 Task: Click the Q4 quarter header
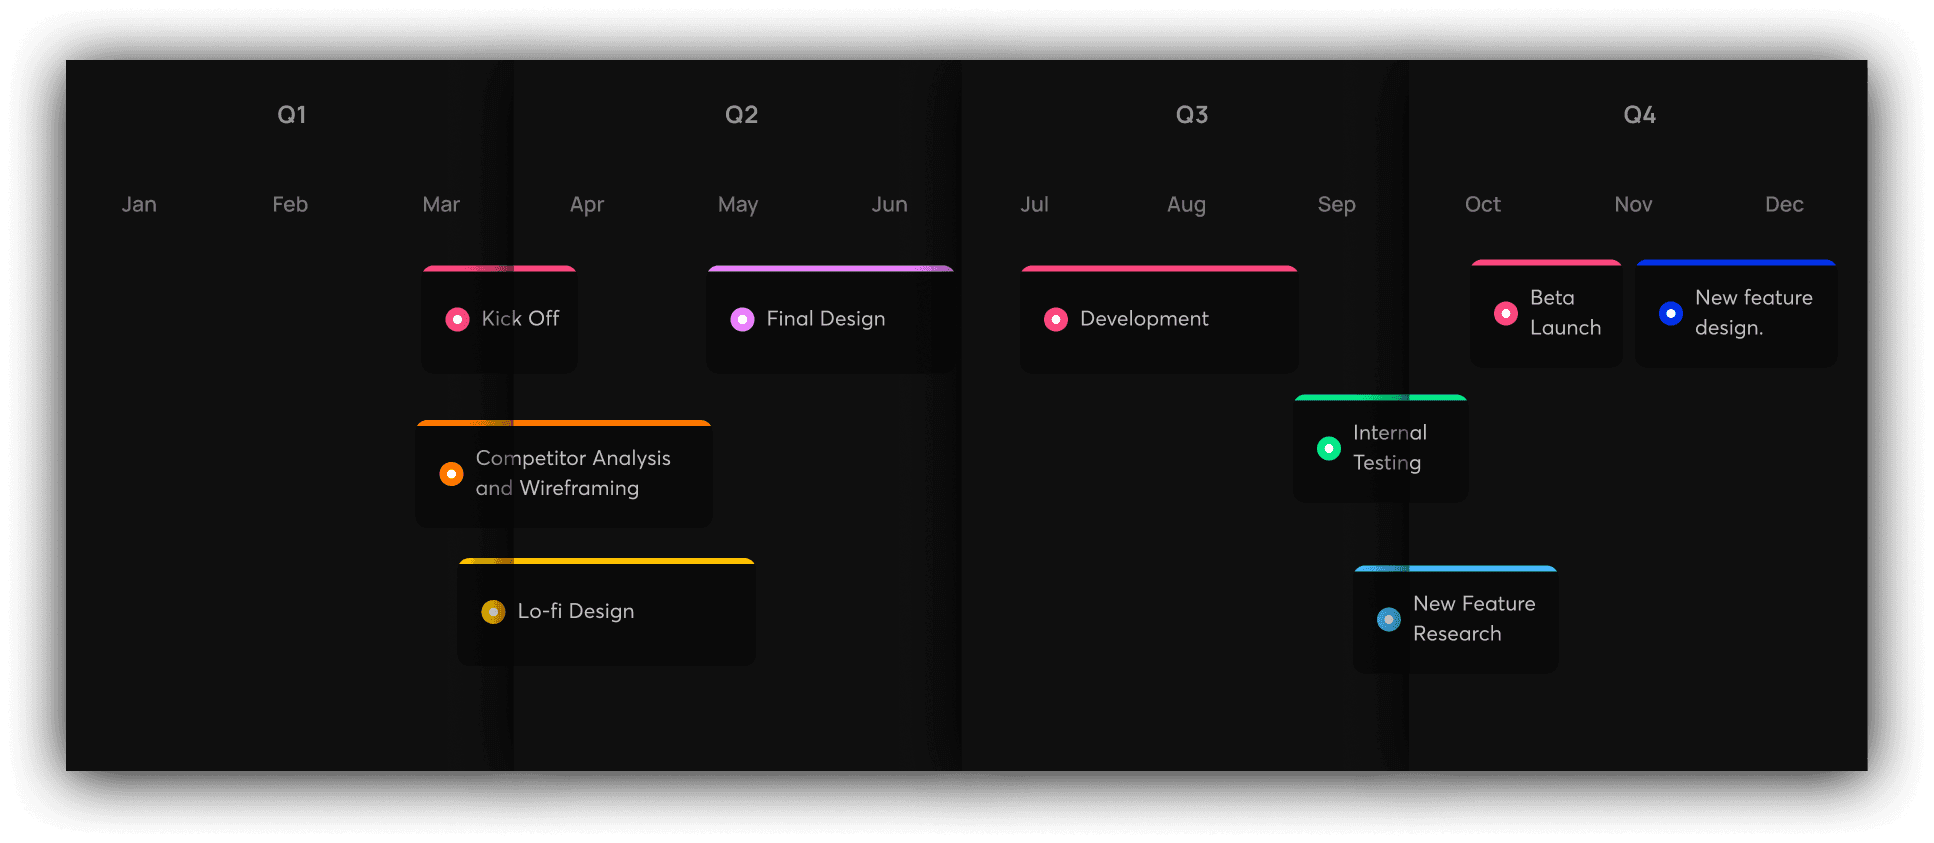point(1640,115)
